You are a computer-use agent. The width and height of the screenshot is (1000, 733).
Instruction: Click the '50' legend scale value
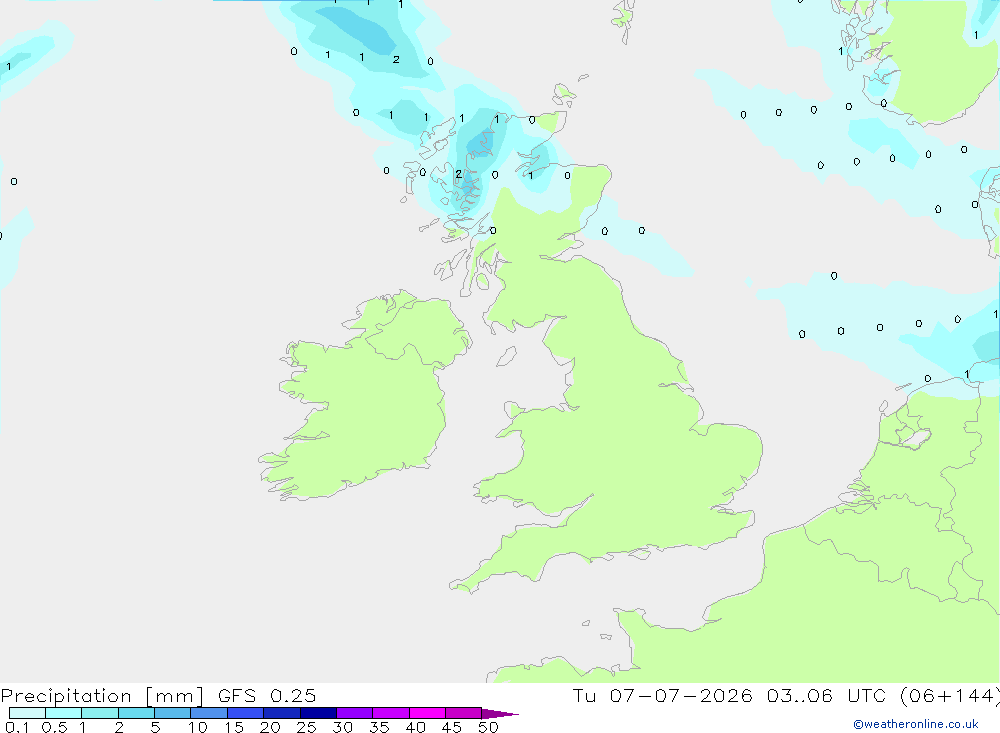coord(489,727)
